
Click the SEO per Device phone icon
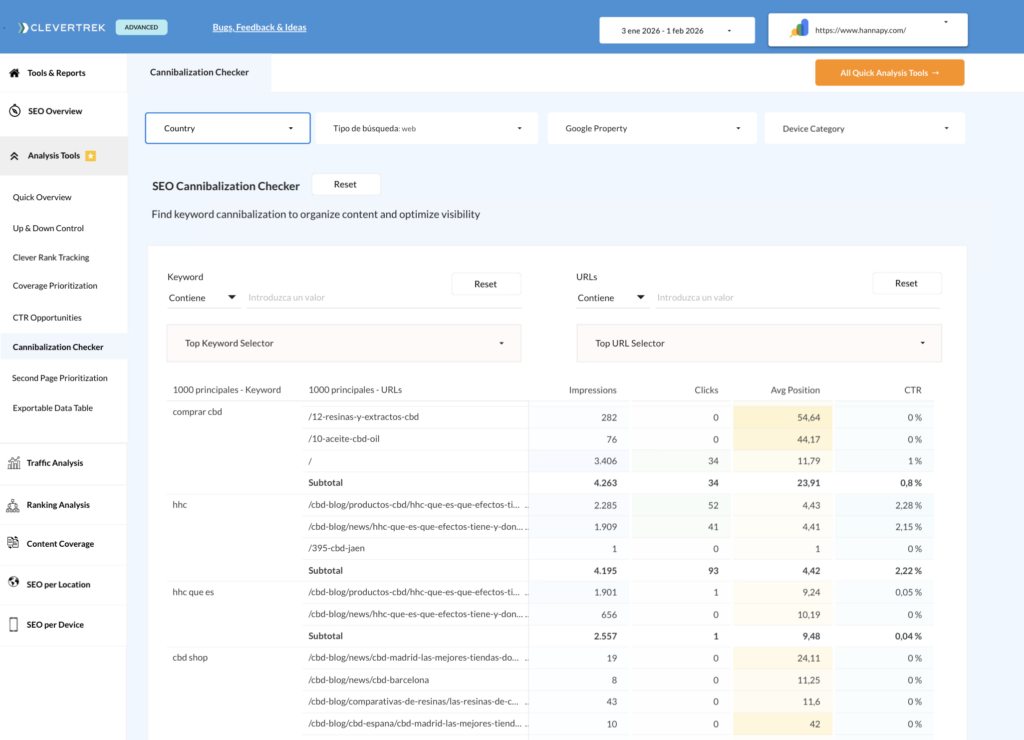click(14, 625)
